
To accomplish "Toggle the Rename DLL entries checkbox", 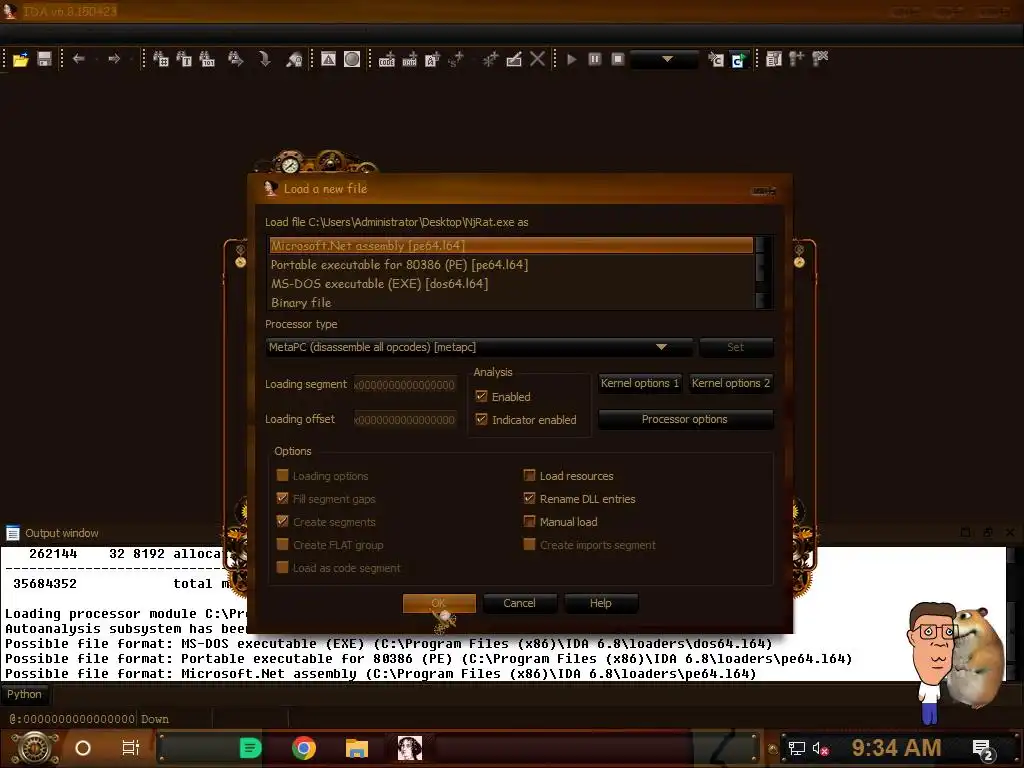I will point(530,498).
